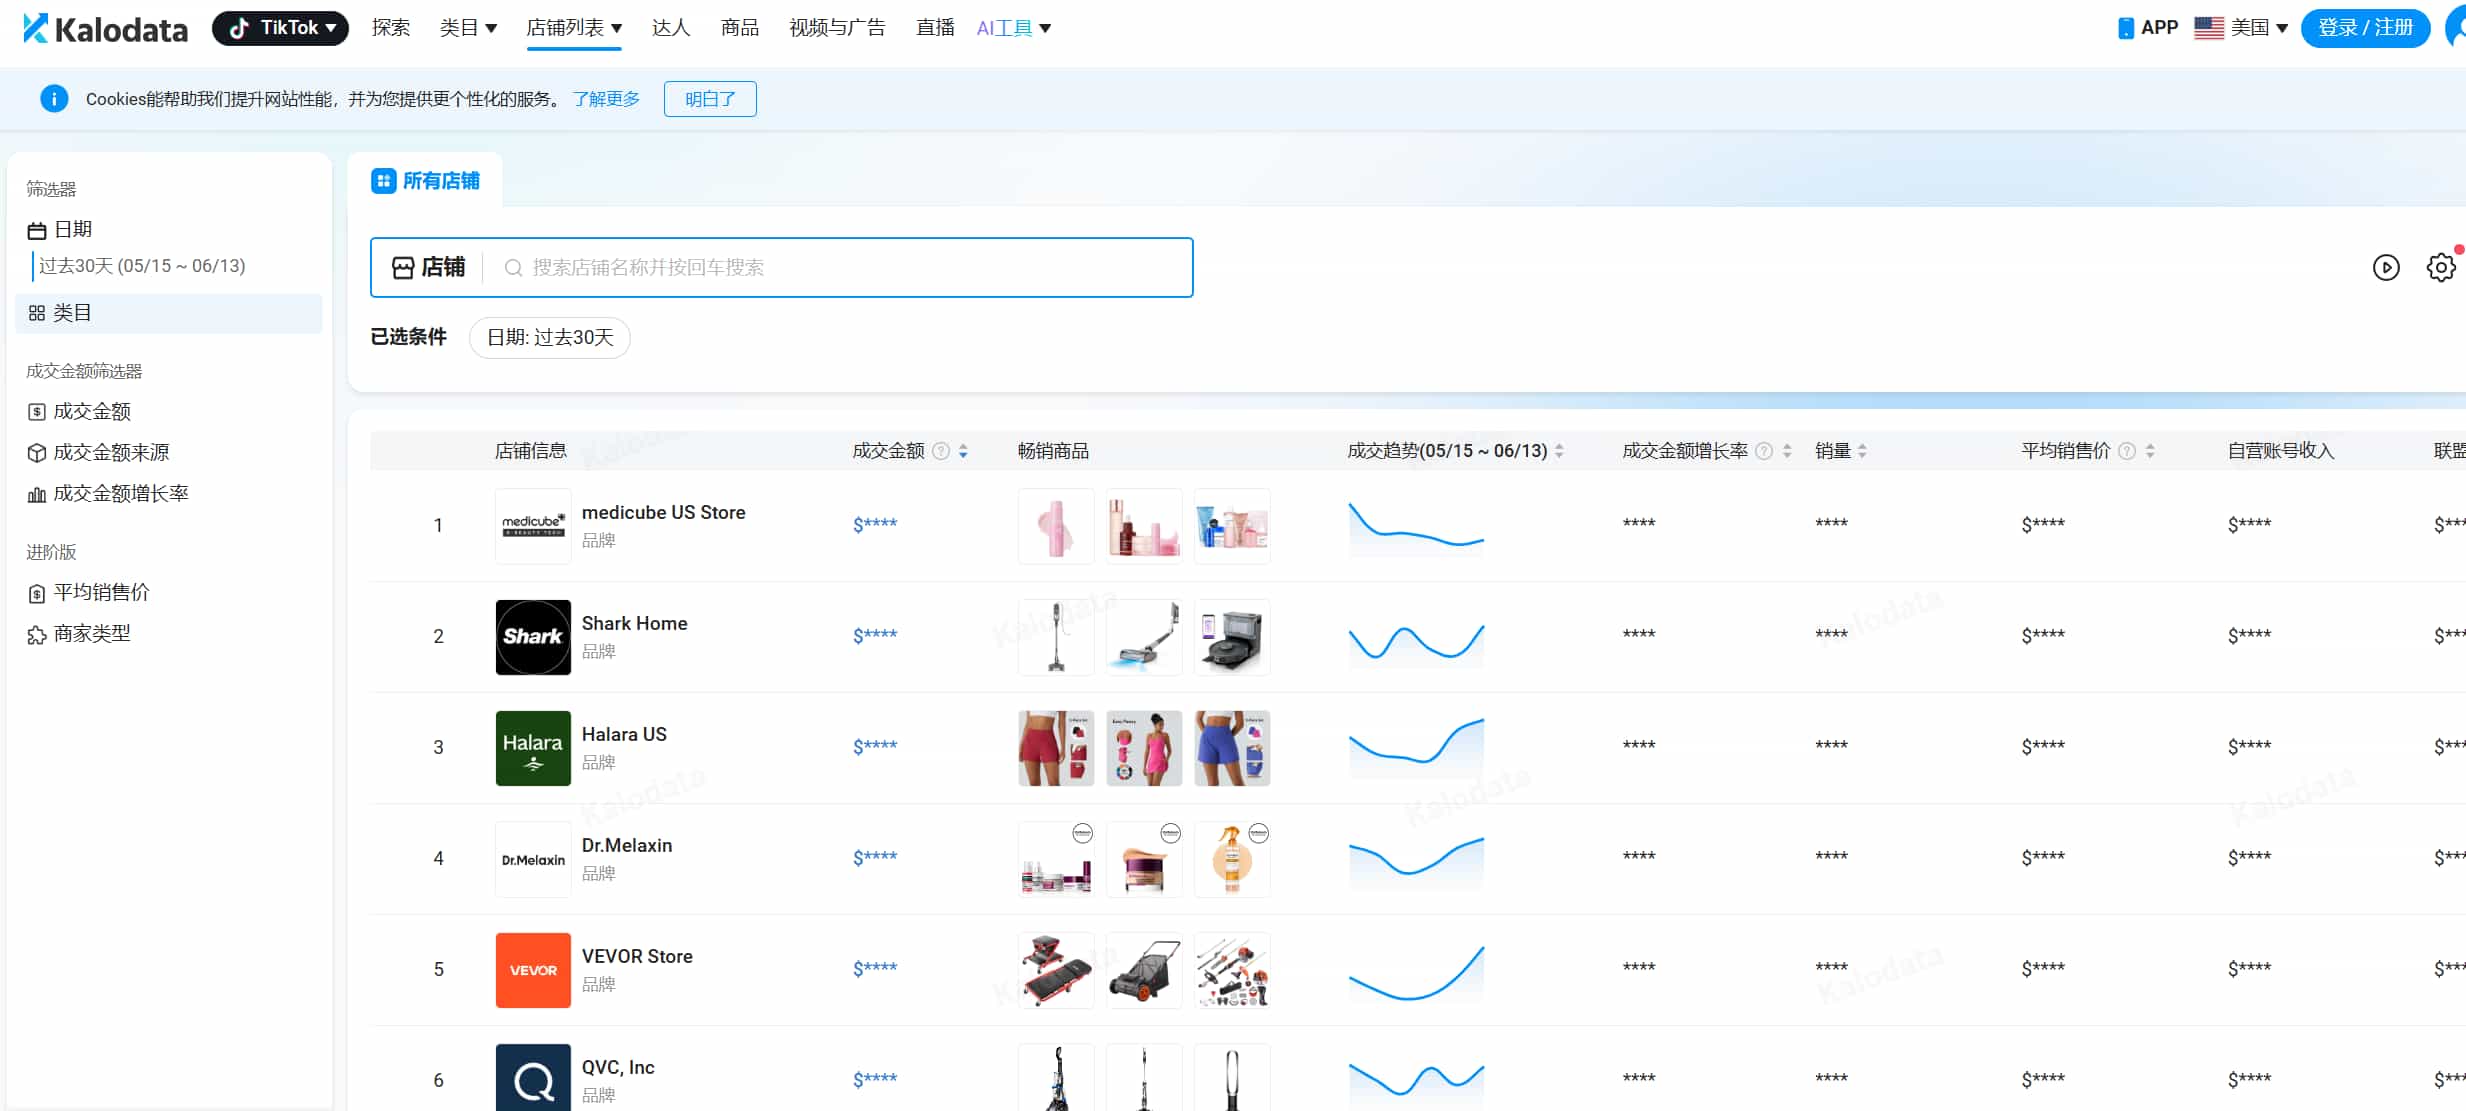Go to the 达人 page
The height and width of the screenshot is (1111, 2466).
tap(671, 28)
